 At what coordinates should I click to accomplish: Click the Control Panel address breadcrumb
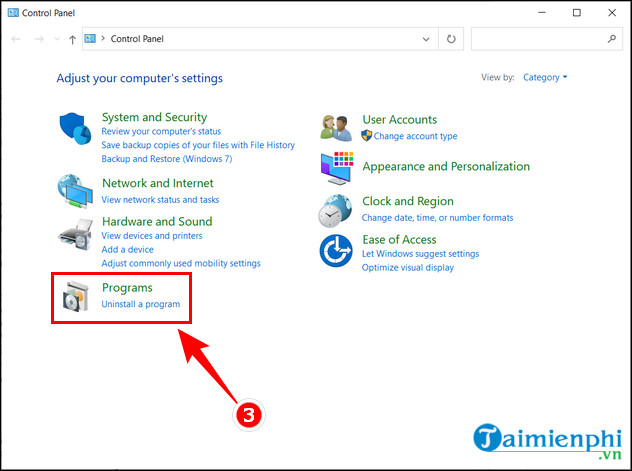point(137,39)
